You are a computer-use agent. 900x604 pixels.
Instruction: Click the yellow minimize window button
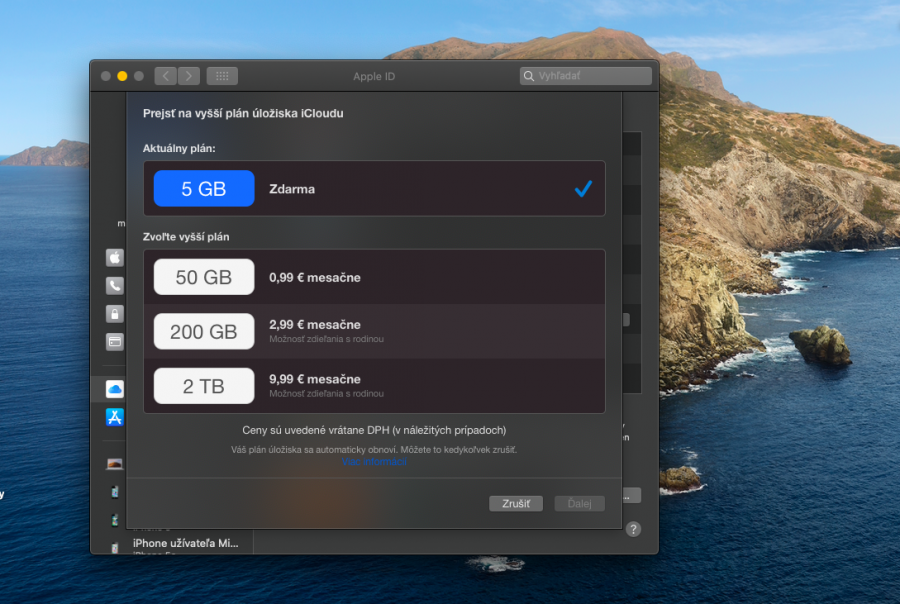pos(122,76)
